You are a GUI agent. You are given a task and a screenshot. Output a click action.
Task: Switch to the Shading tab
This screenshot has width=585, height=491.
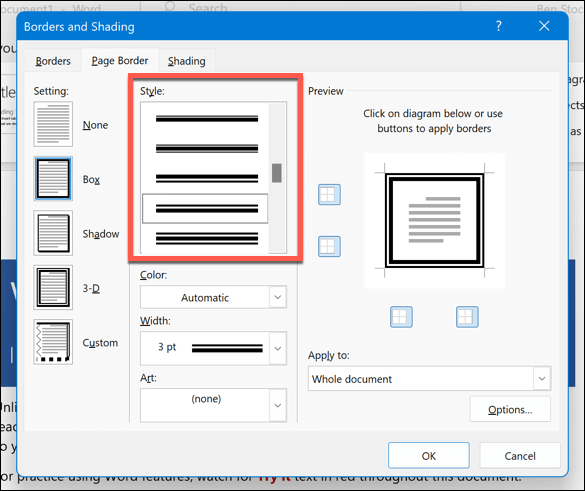187,61
